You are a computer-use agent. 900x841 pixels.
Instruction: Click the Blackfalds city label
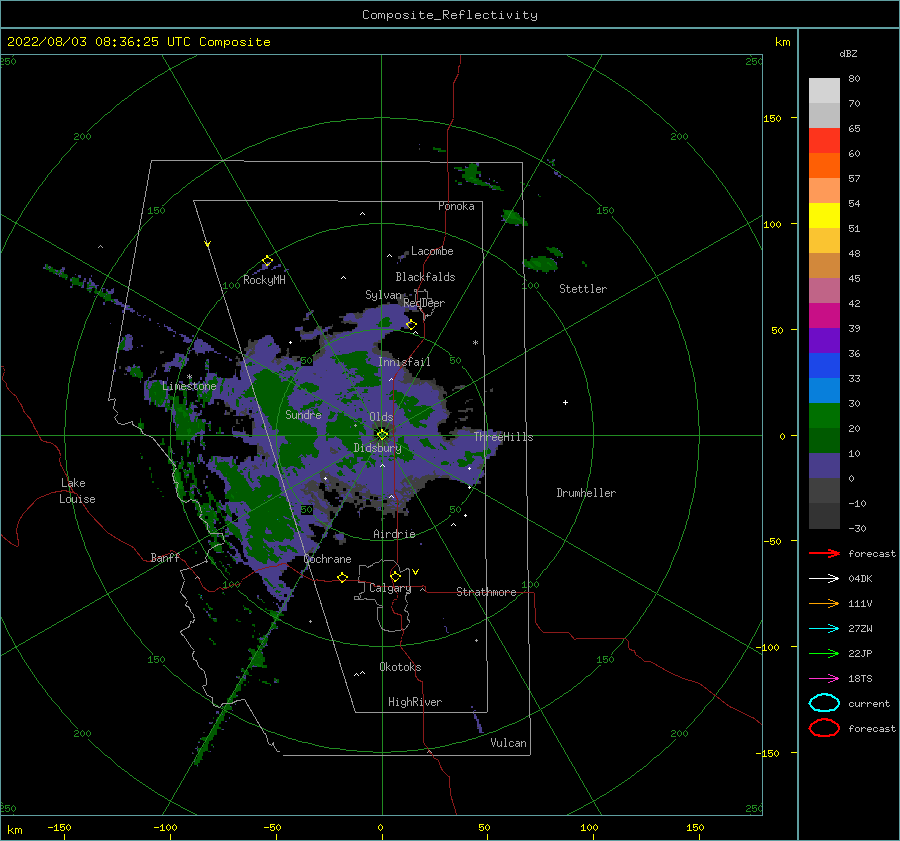click(x=425, y=277)
